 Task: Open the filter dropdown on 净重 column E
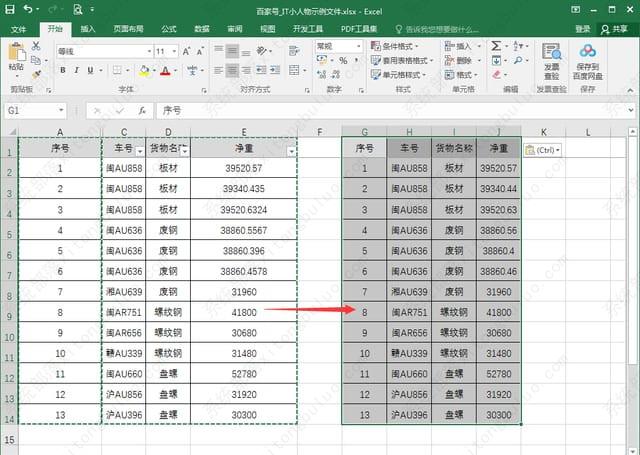[x=291, y=152]
